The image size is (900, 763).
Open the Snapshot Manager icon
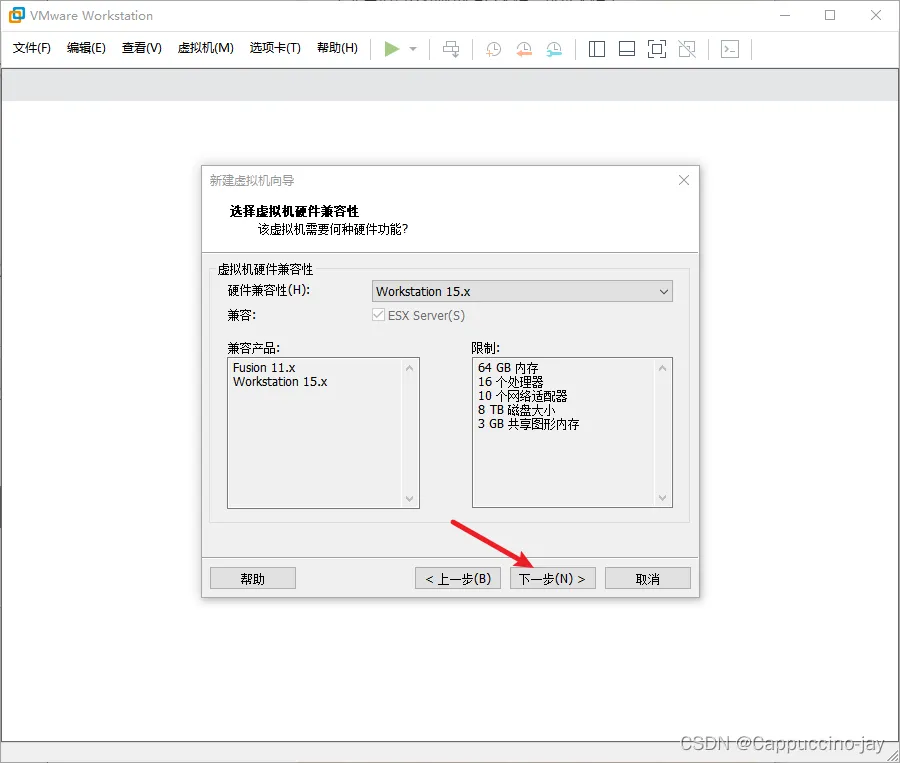tap(554, 49)
